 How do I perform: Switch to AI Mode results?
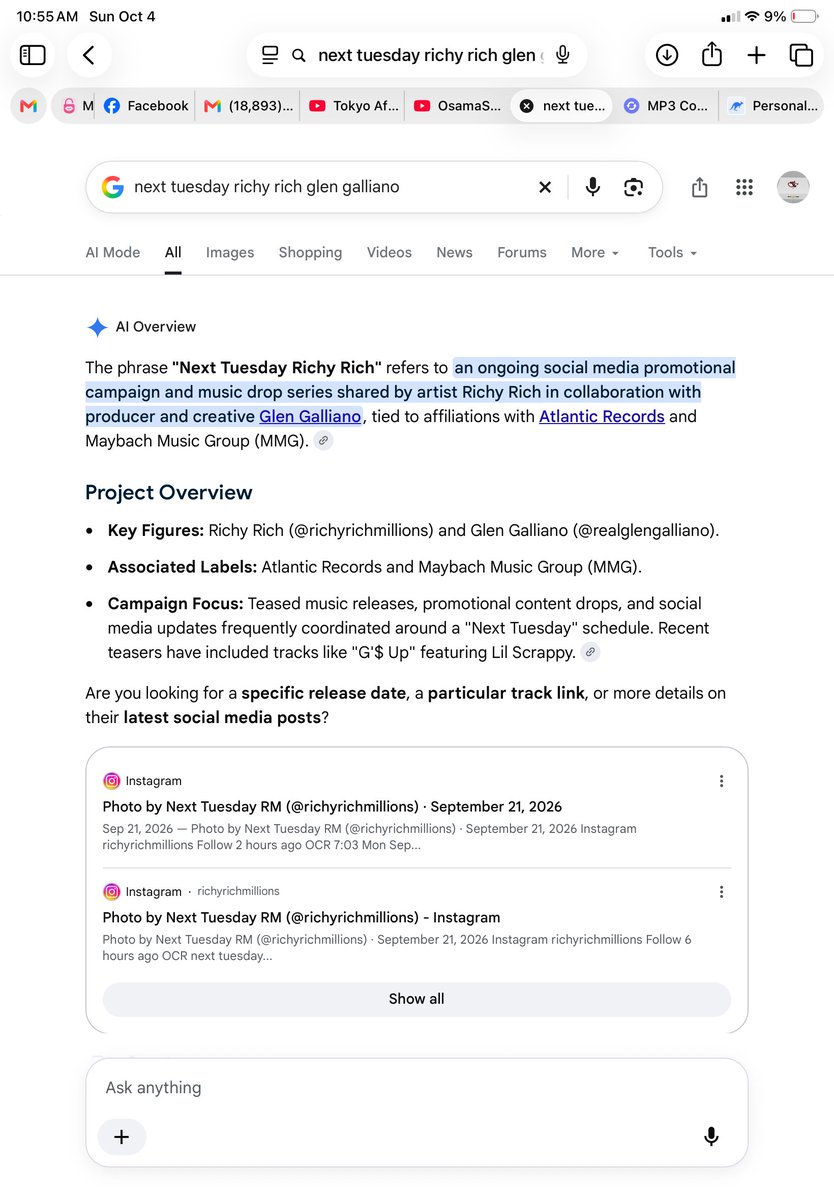[113, 253]
